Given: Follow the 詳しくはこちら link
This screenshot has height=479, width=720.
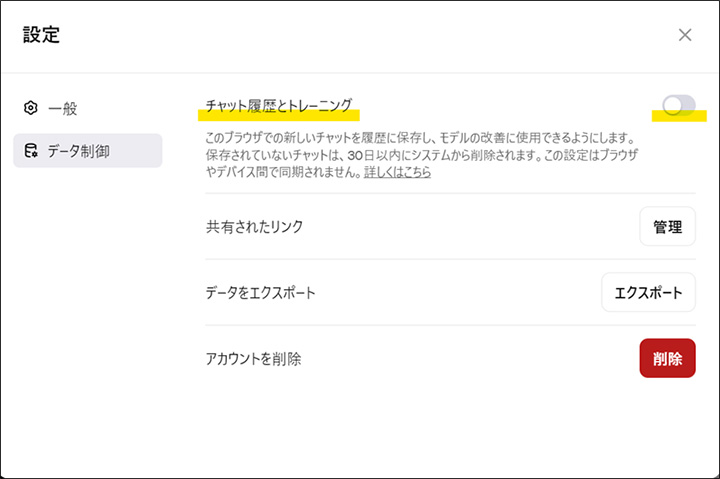Looking at the screenshot, I should tap(397, 172).
